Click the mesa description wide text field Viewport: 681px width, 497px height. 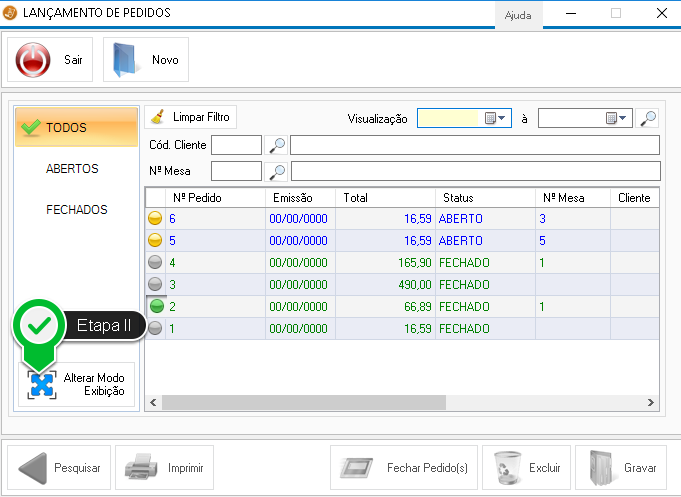[x=476, y=171]
